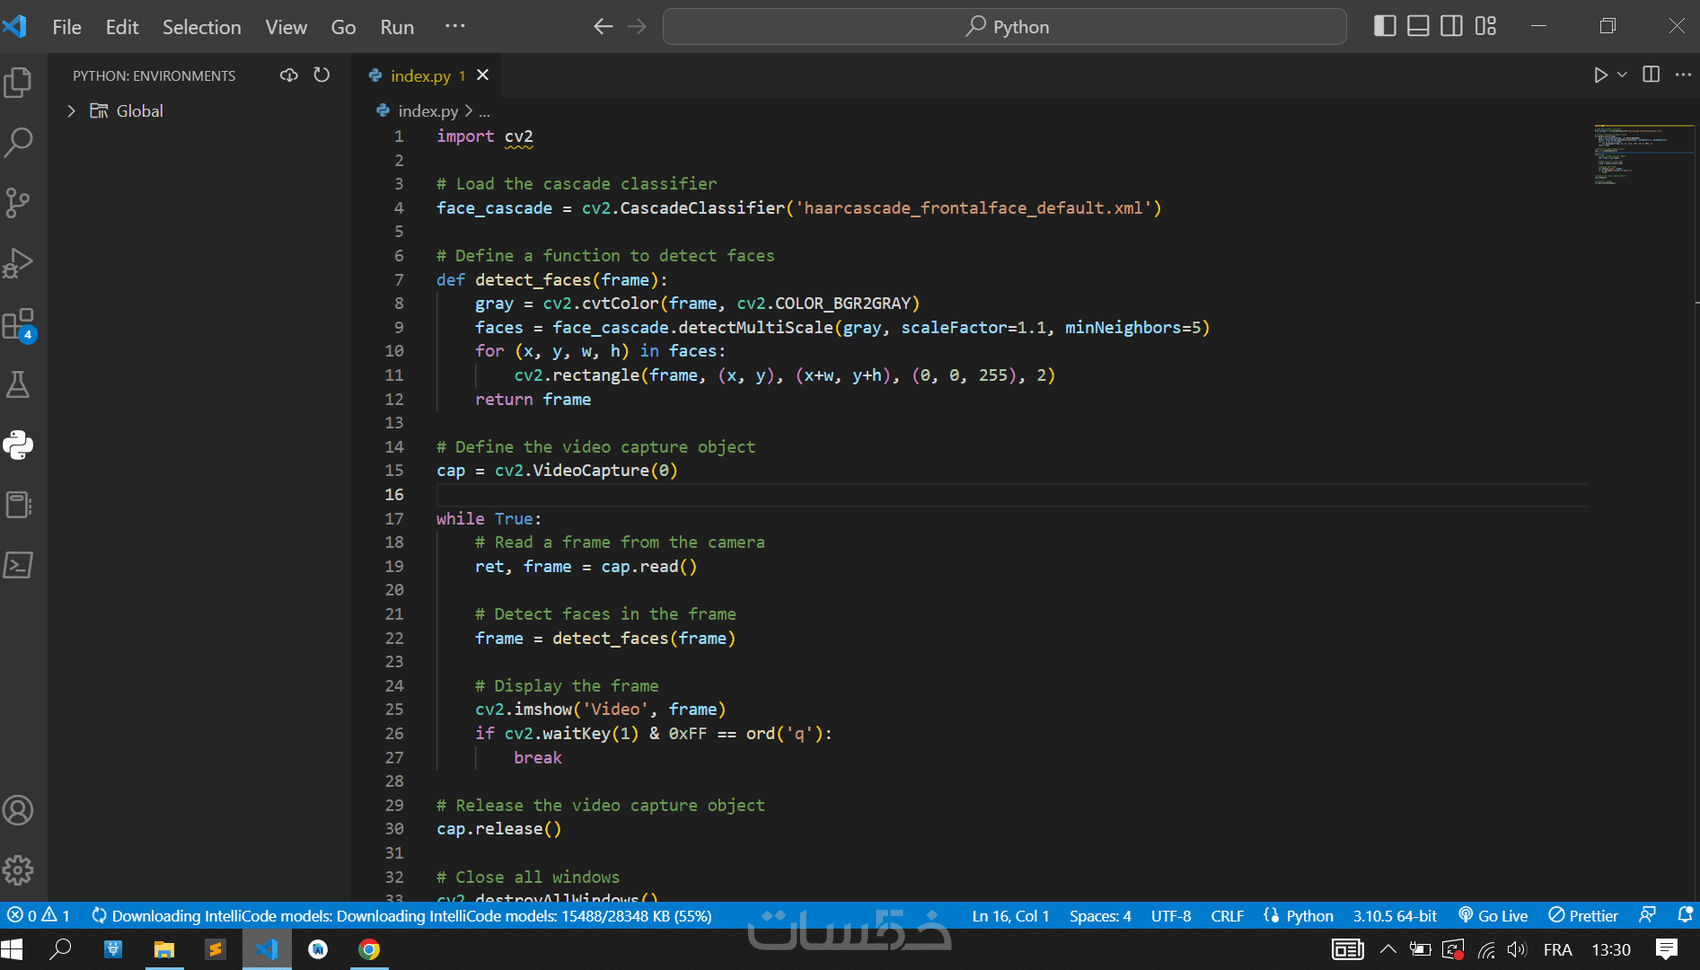This screenshot has height=970, width=1700.
Task: Open the Extensions view with badge
Action: pyautogui.click(x=19, y=324)
